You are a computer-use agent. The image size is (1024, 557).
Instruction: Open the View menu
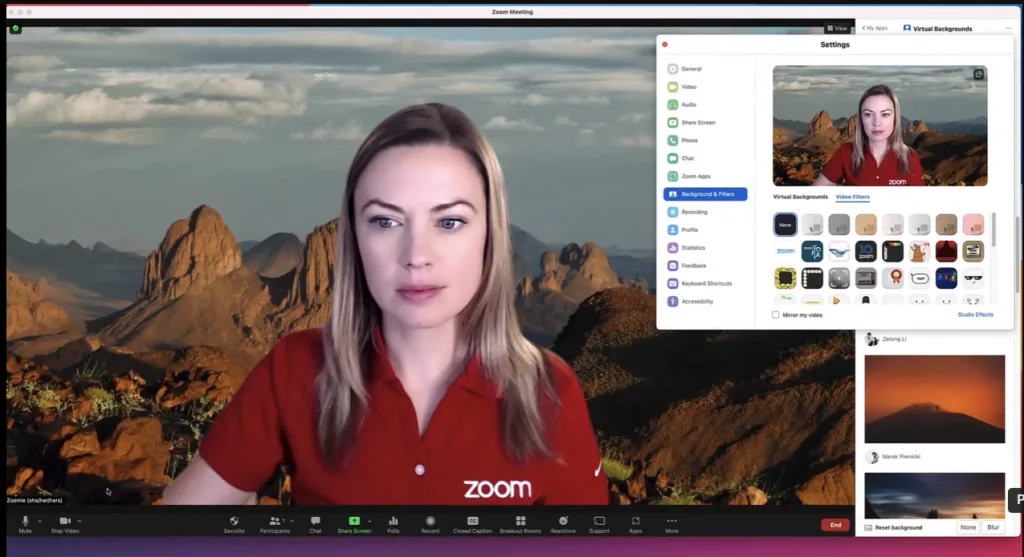[x=837, y=28]
